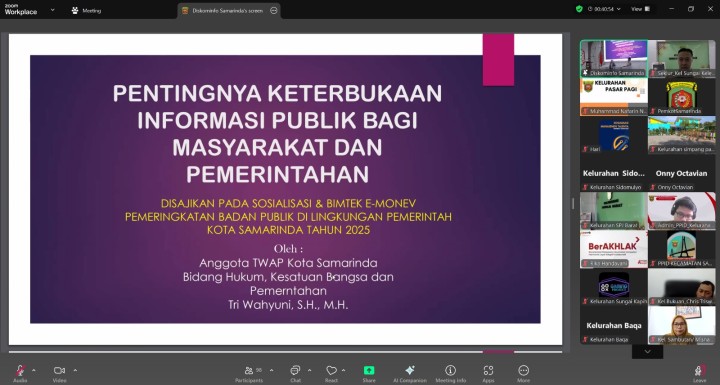Open the Participants panel
This screenshot has width=720, height=385.
click(x=249, y=373)
